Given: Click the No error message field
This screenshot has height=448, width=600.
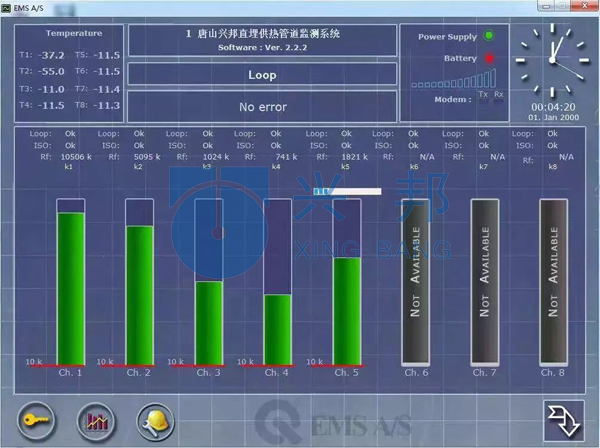Looking at the screenshot, I should (262, 107).
